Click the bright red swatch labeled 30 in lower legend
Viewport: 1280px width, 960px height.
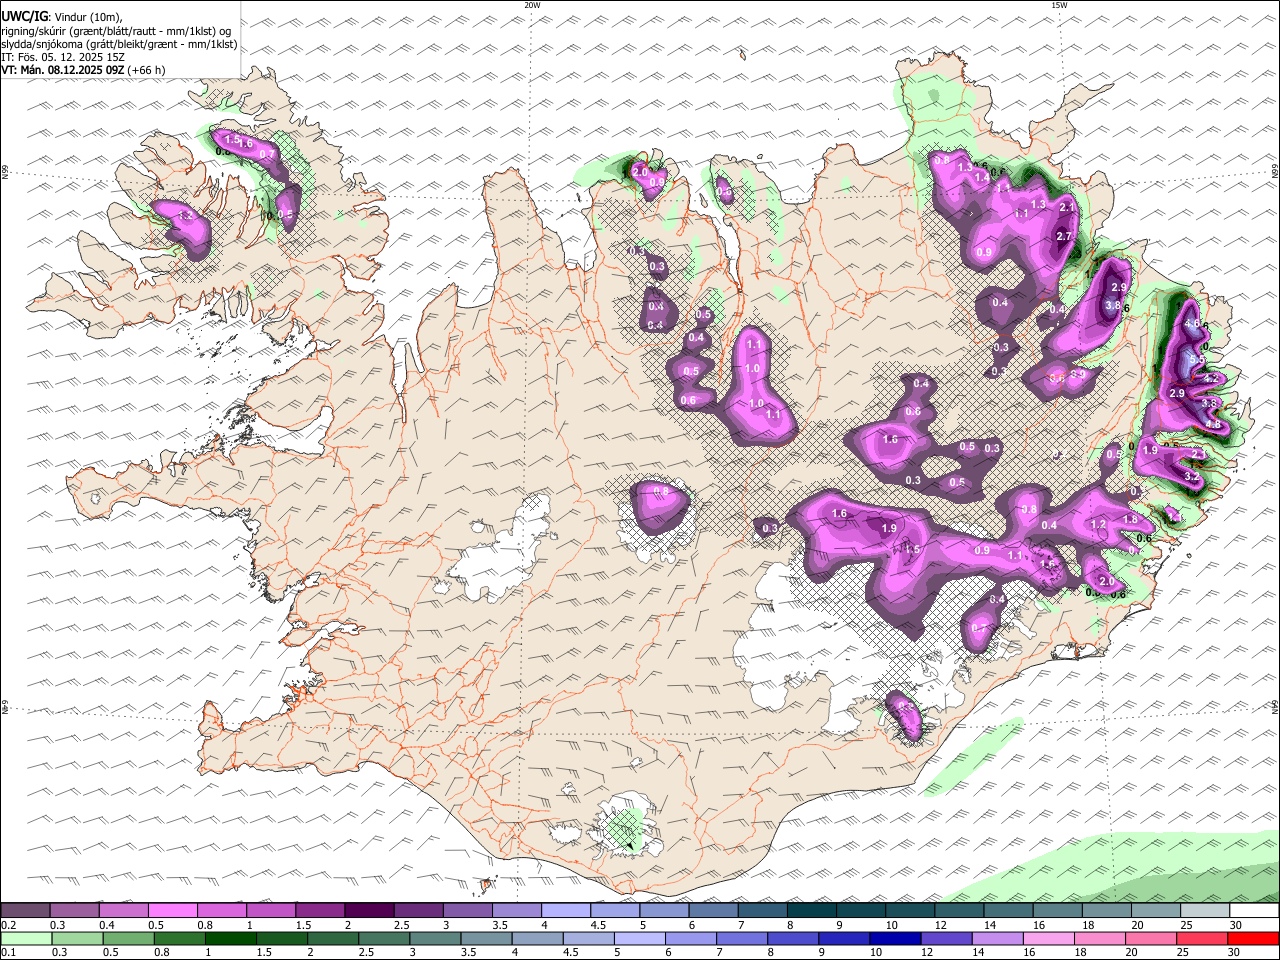pos(1253,939)
